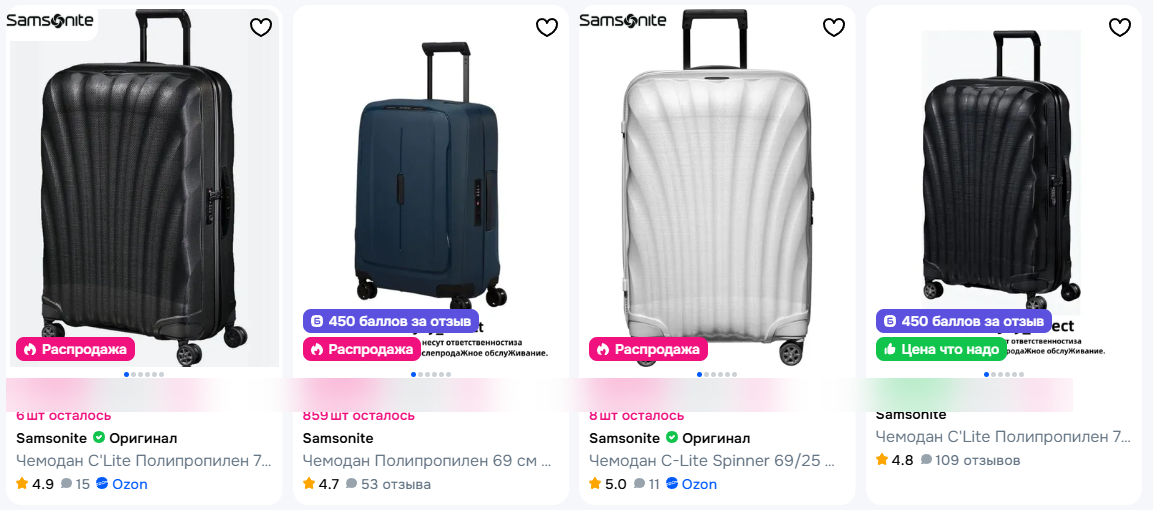Click Samsonite logo on the white suitcase card
Screen dimensions: 1153x510
click(x=623, y=21)
